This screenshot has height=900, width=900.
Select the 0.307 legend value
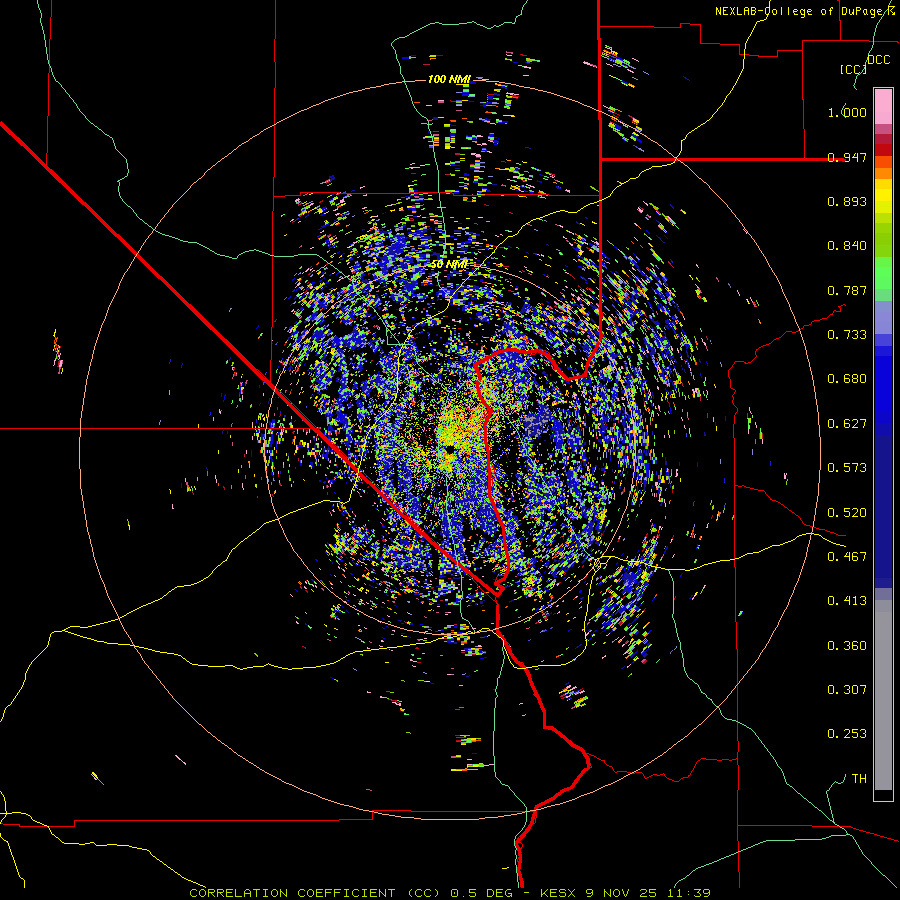[847, 690]
